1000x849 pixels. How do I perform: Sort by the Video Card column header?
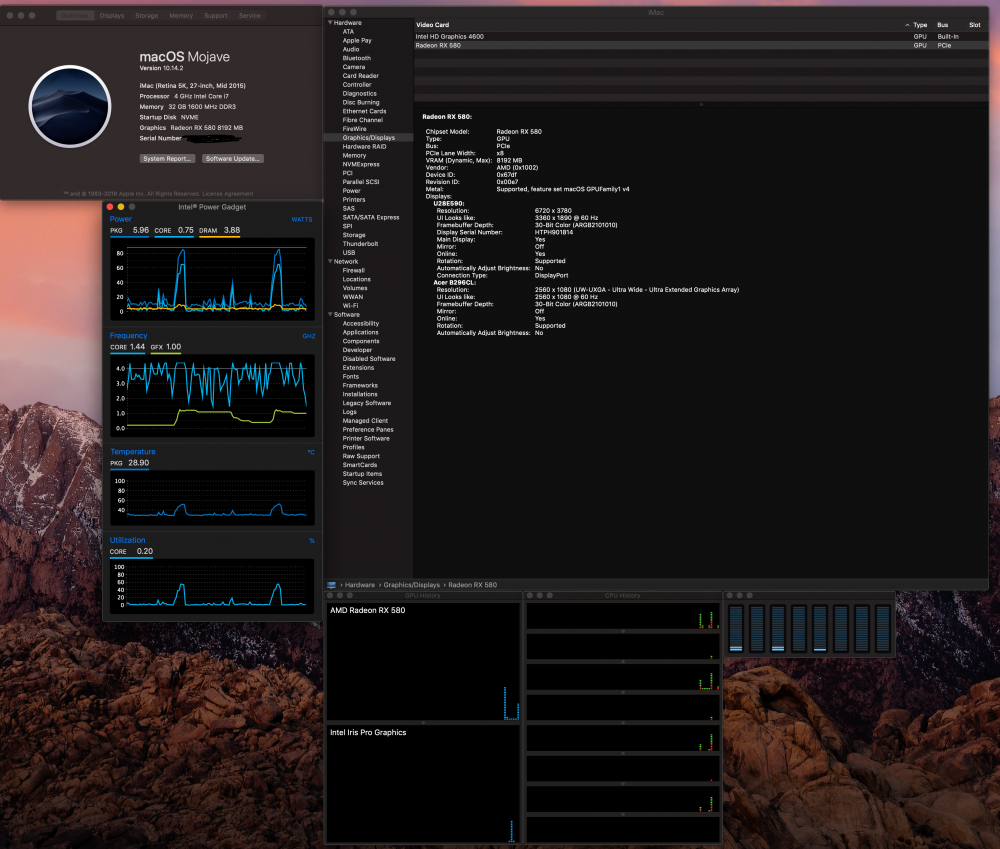coord(432,25)
